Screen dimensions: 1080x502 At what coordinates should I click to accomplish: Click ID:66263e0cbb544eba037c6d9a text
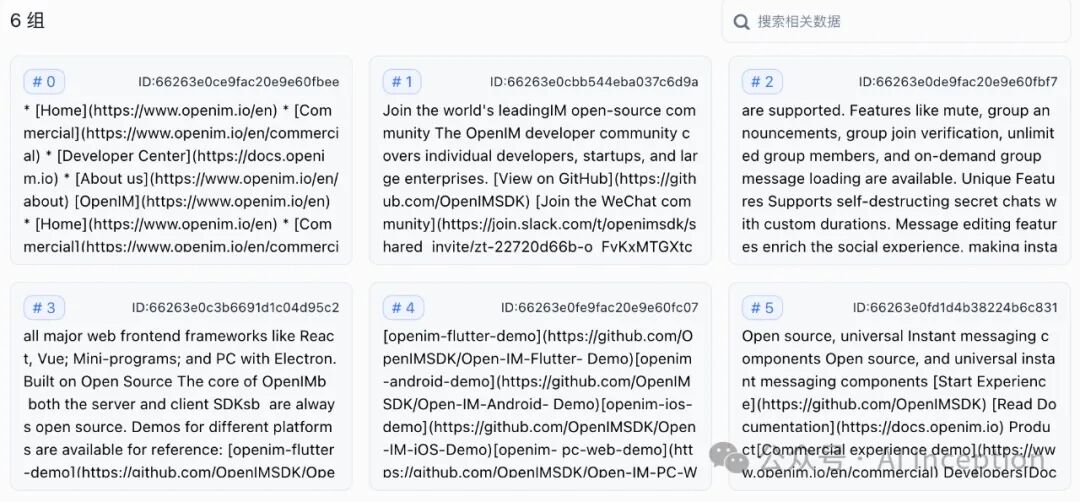[x=594, y=82]
